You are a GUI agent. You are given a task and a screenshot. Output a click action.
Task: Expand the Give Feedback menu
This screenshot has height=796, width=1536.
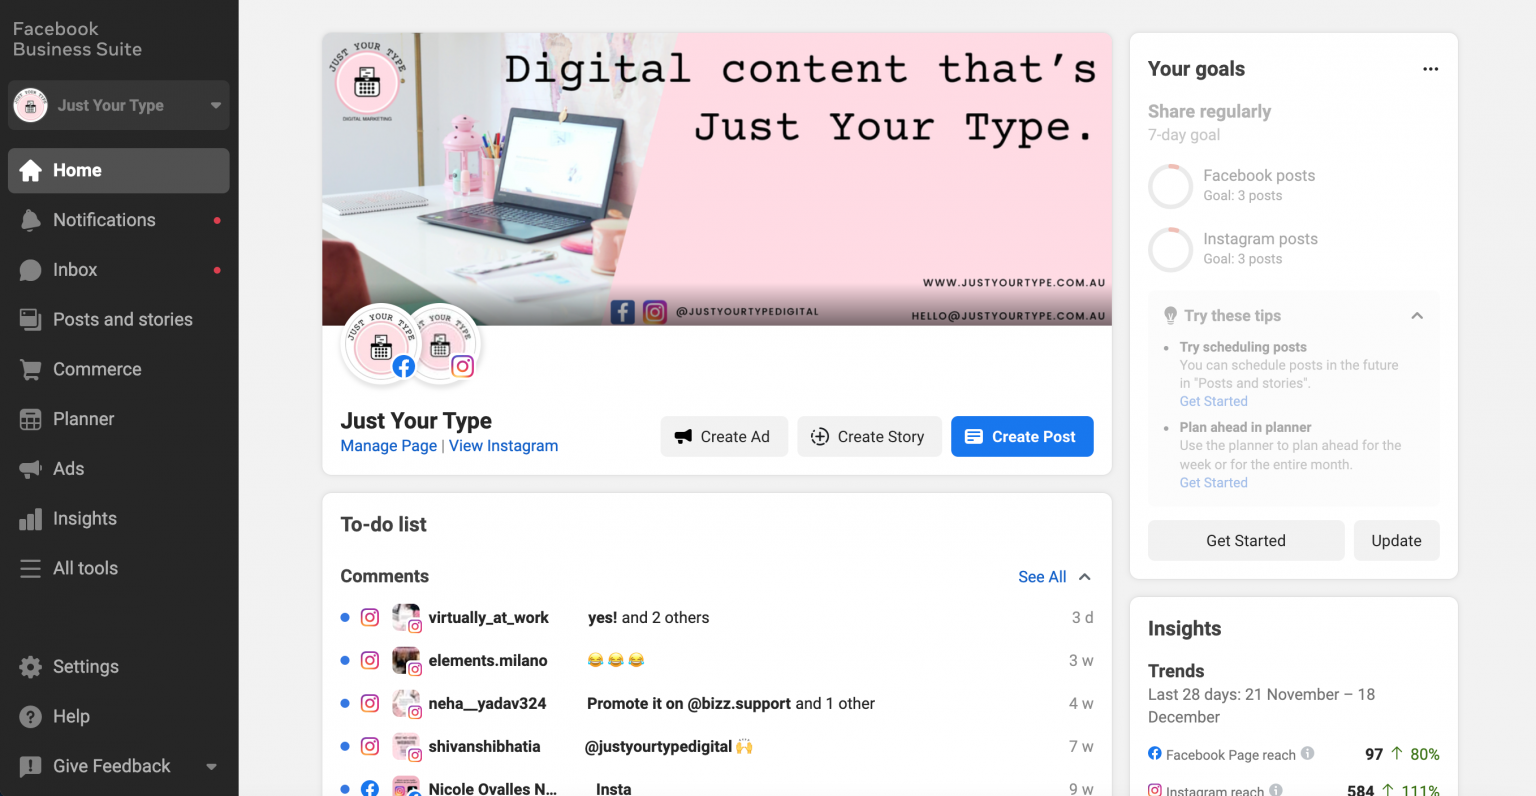point(211,766)
